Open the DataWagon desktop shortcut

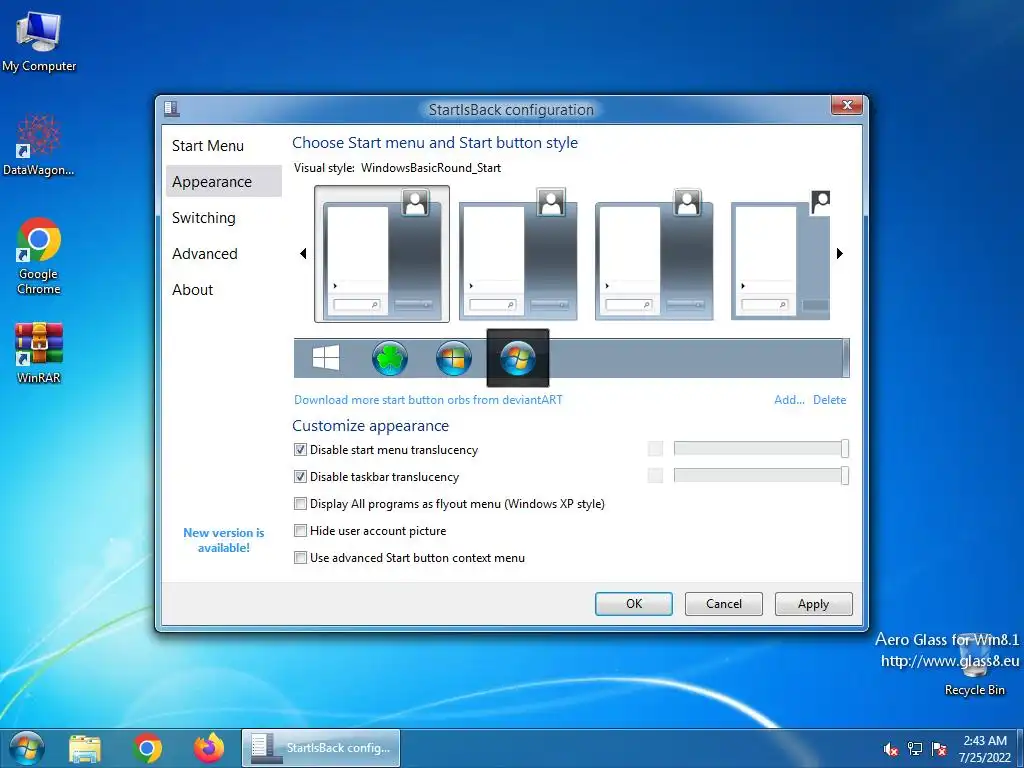pos(39,145)
